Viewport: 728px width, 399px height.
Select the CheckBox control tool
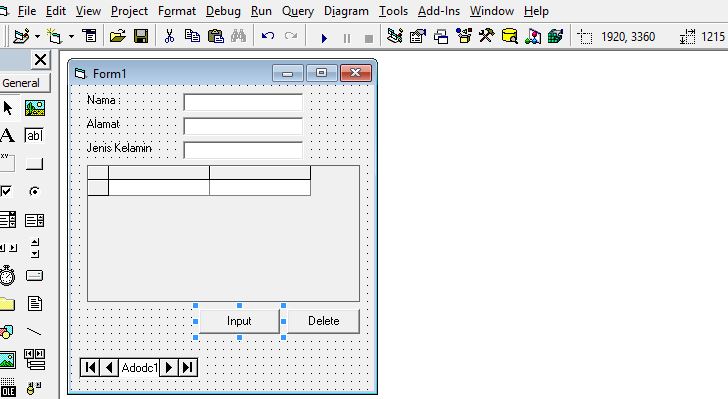(6, 191)
